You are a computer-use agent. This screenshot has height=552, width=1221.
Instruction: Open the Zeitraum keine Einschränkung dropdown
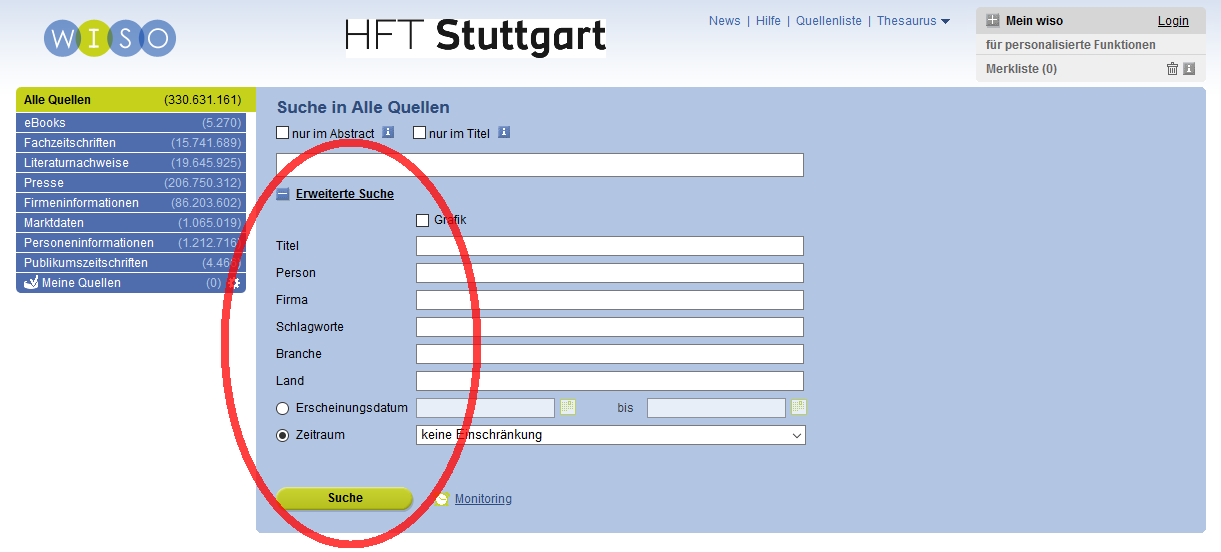[x=610, y=435]
